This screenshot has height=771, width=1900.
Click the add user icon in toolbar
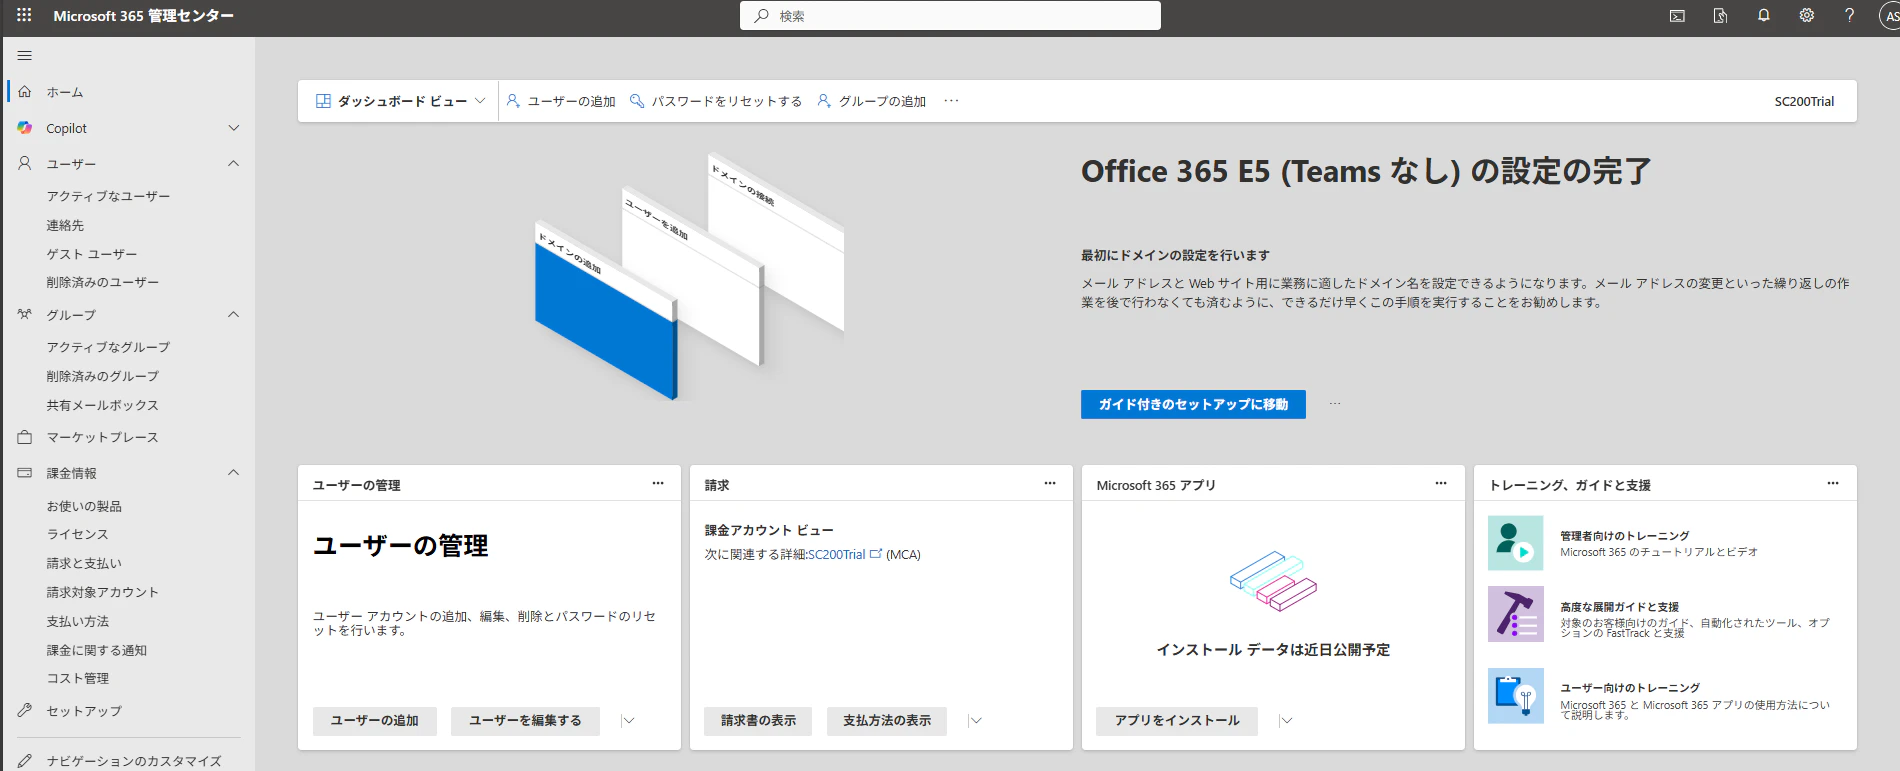pos(513,101)
